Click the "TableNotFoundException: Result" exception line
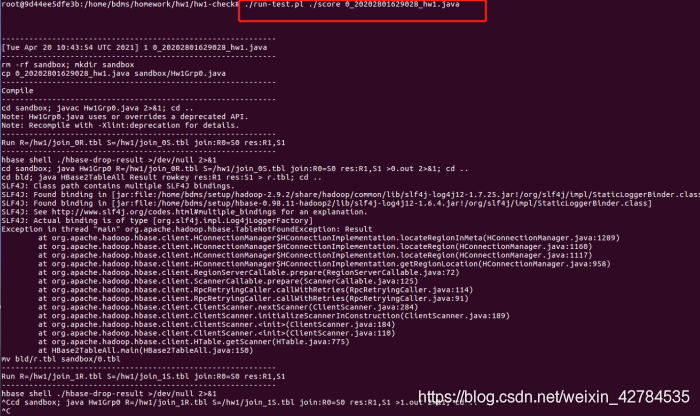This screenshot has height=416, width=700. pyautogui.click(x=187, y=229)
